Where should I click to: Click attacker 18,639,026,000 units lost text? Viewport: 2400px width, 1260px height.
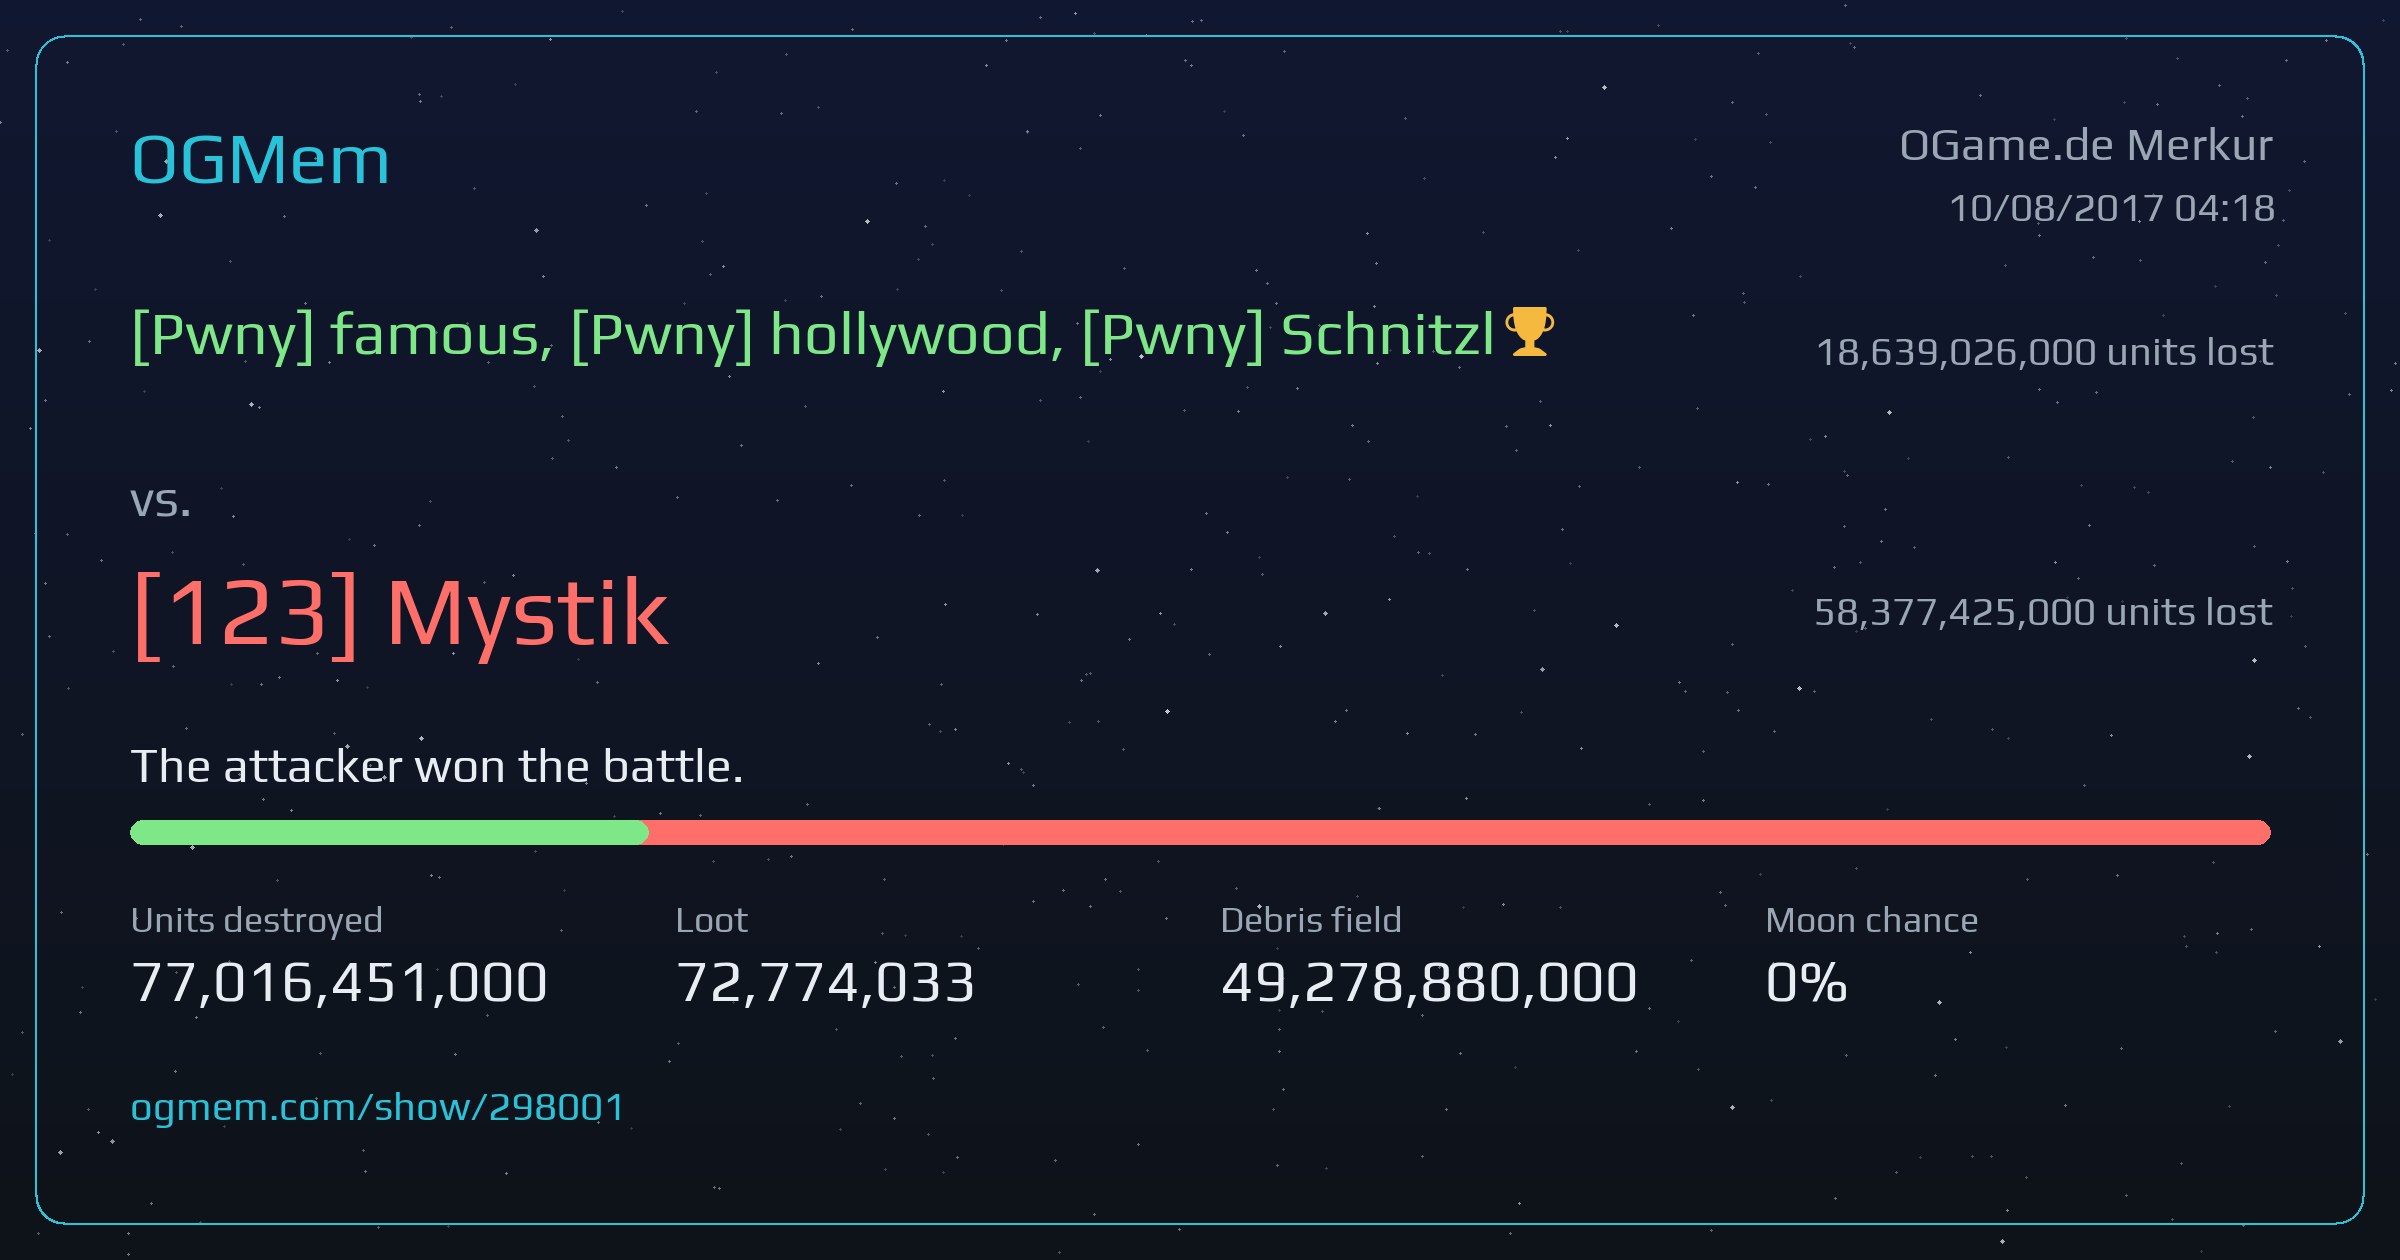2044,352
